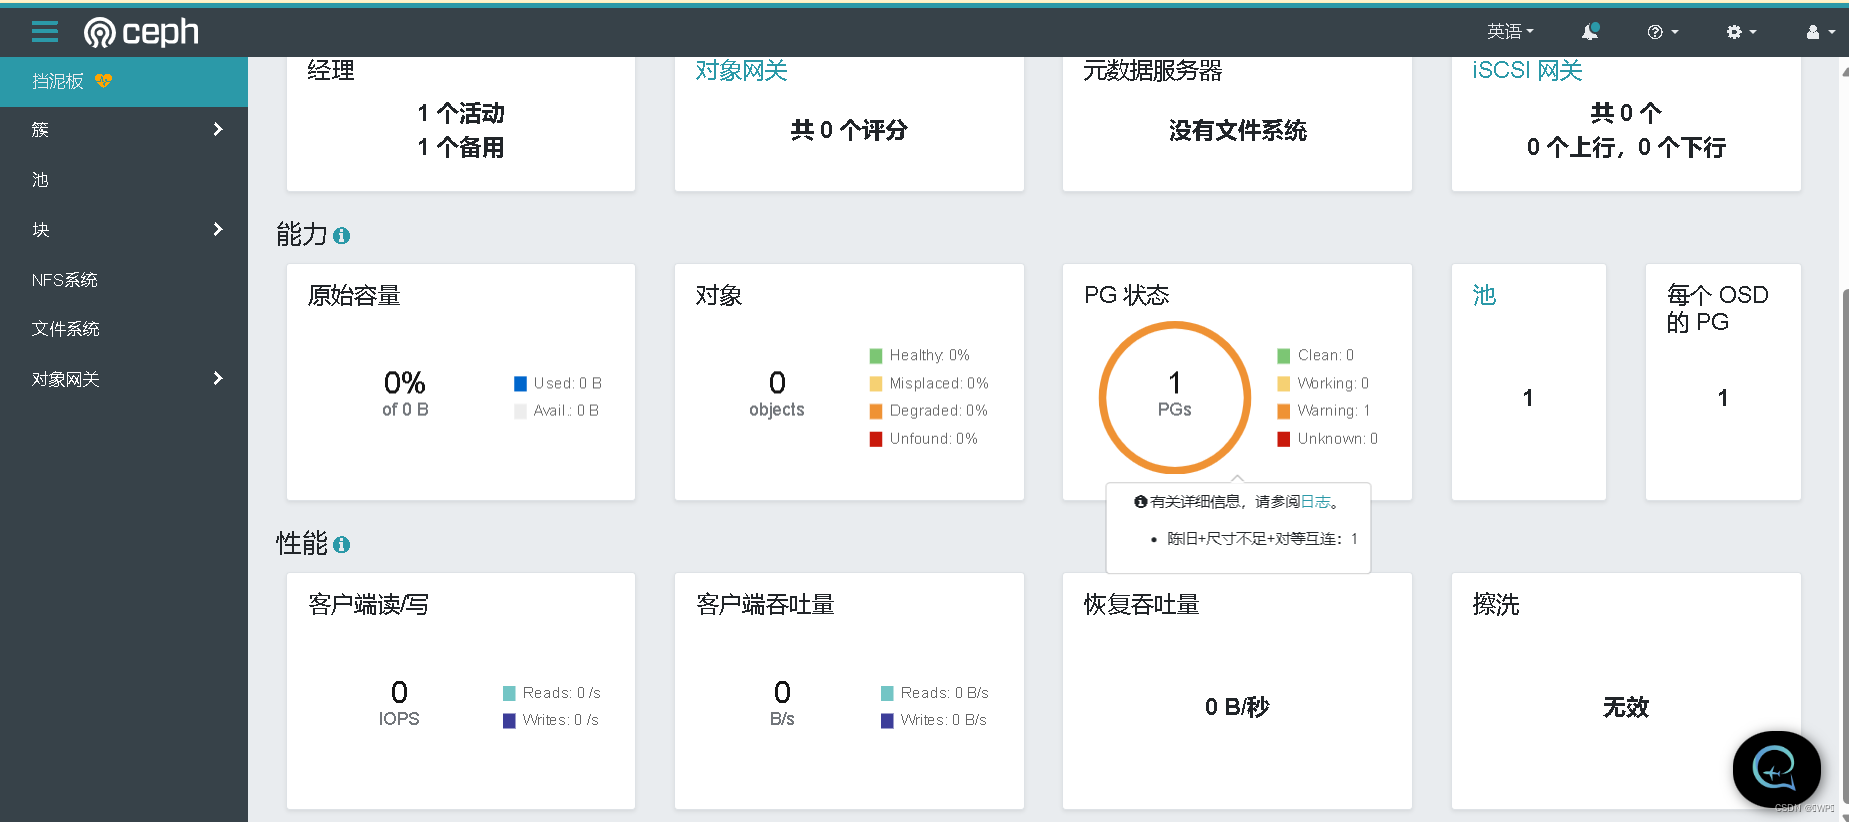The width and height of the screenshot is (1849, 822).
Task: Expand the 块 block menu
Action: pos(124,230)
